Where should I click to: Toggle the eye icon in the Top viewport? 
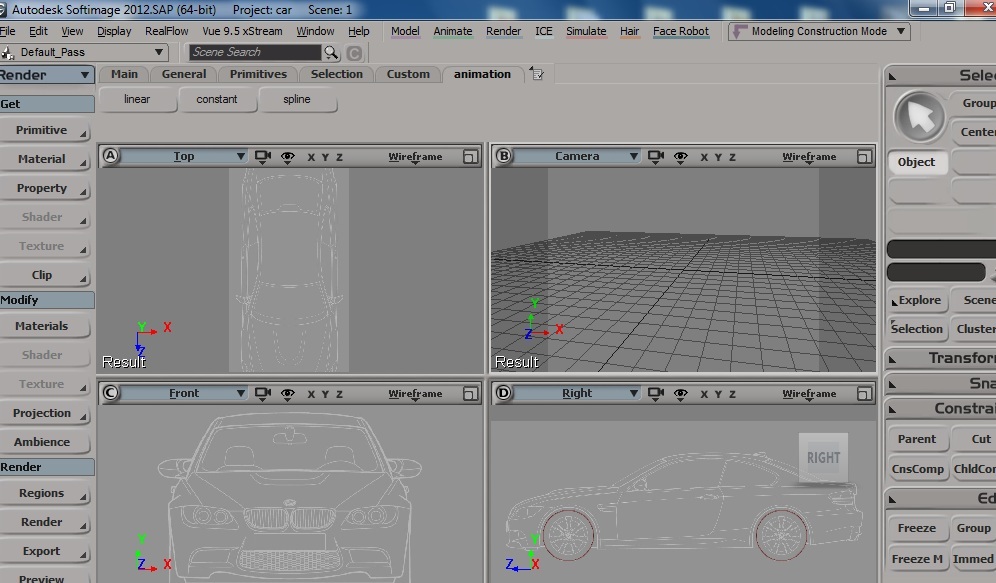coord(288,157)
